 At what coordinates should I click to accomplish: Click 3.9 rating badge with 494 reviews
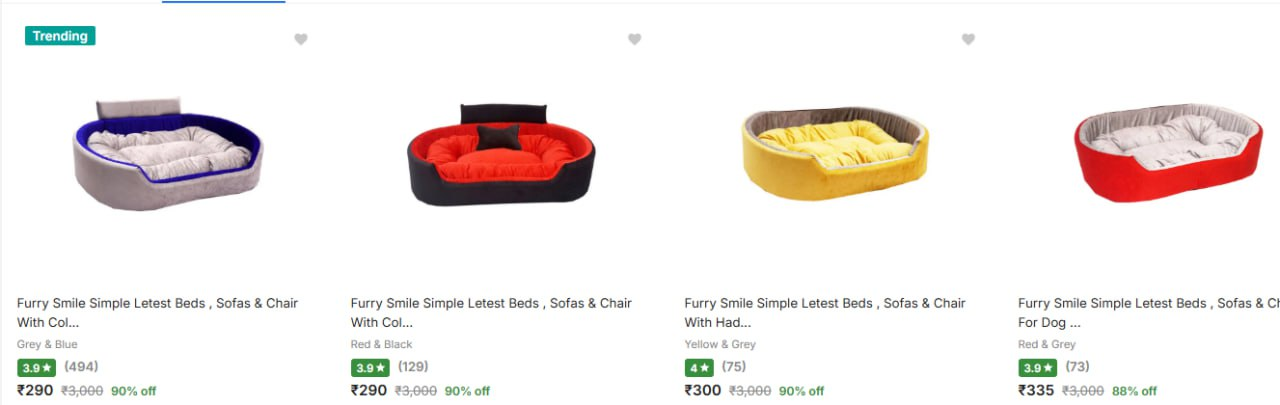pos(36,368)
